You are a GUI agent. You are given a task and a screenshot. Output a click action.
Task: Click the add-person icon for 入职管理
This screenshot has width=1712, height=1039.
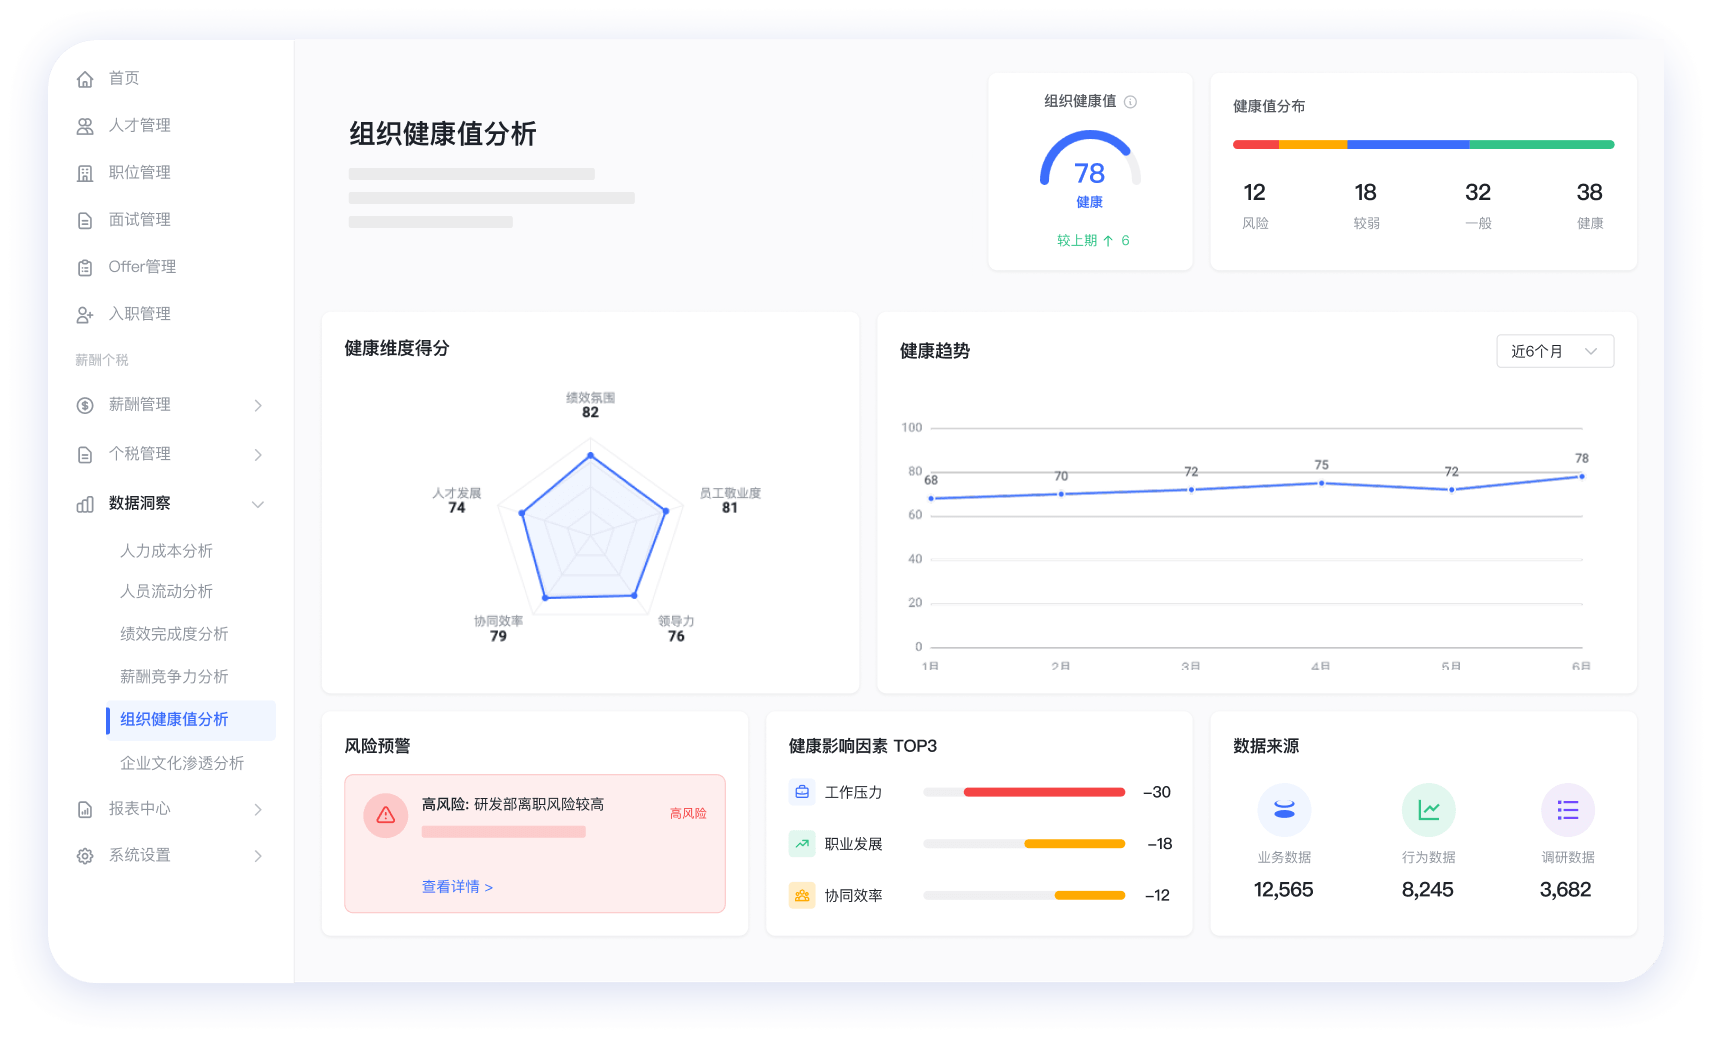pyautogui.click(x=85, y=314)
